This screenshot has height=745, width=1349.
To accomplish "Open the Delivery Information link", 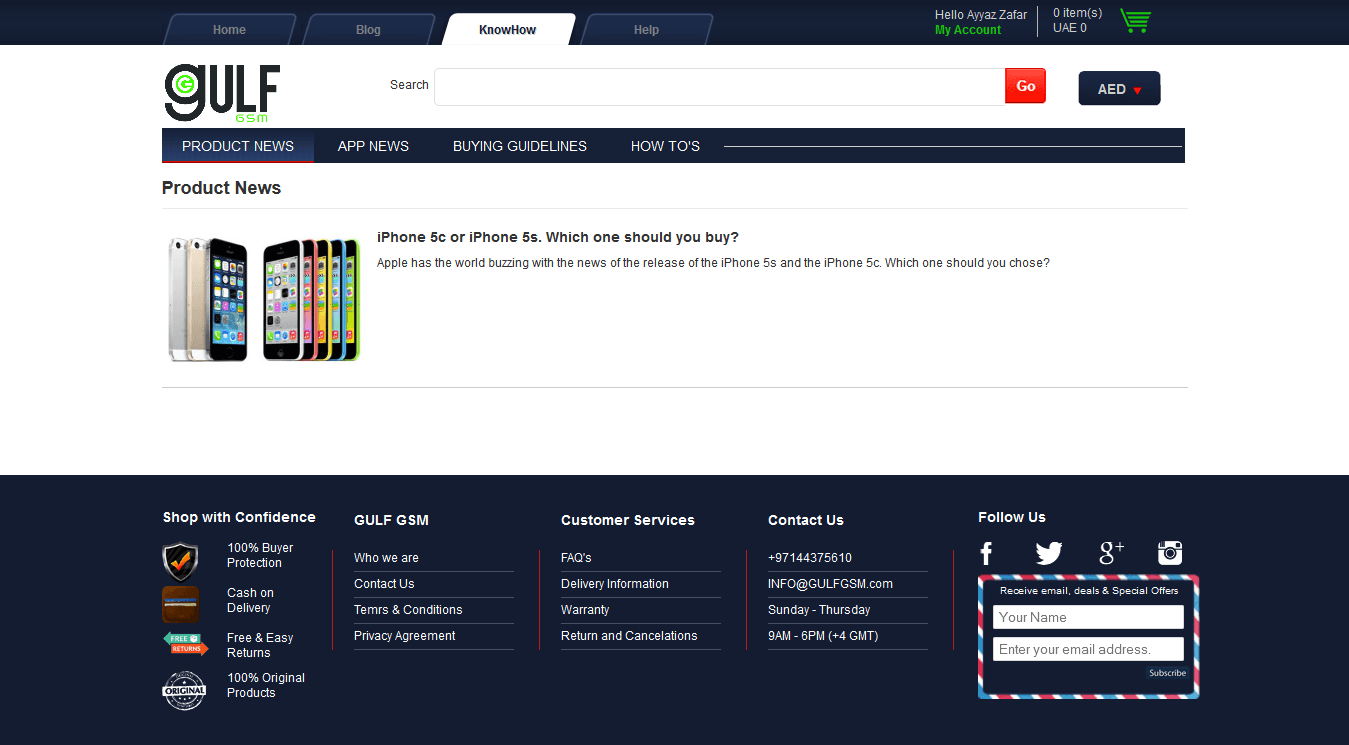I will 615,584.
